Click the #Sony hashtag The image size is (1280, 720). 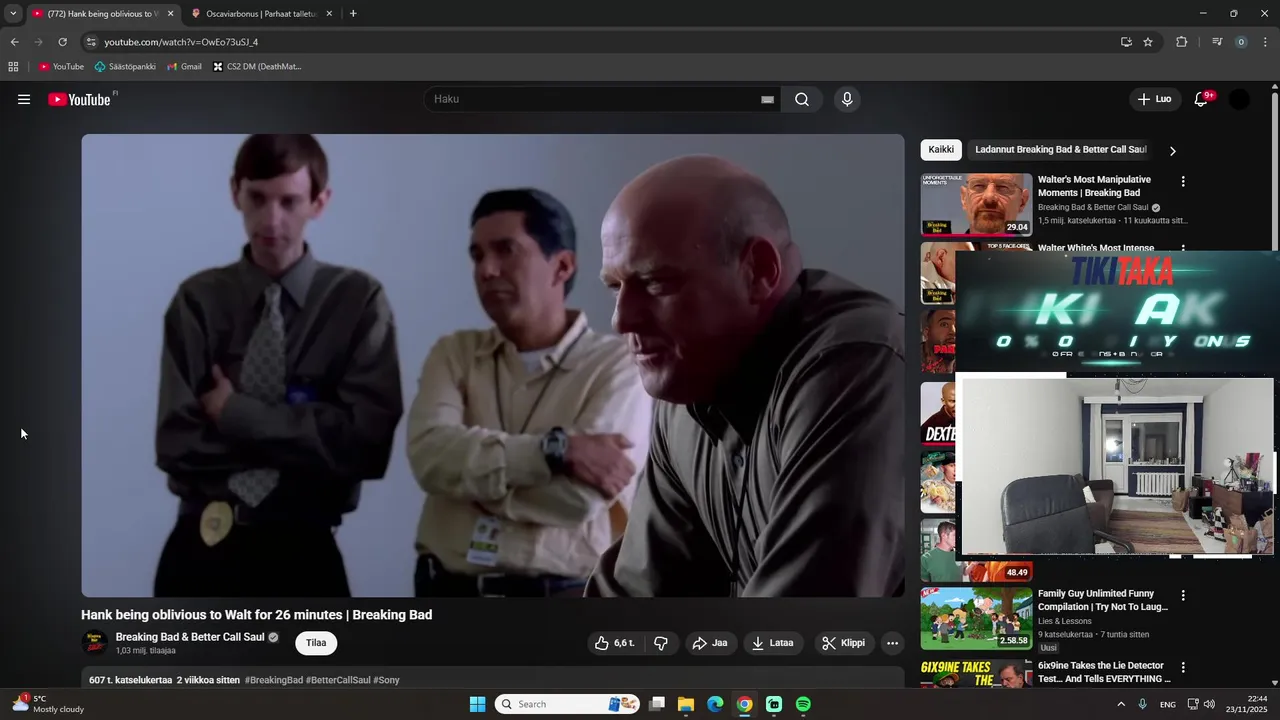(386, 680)
